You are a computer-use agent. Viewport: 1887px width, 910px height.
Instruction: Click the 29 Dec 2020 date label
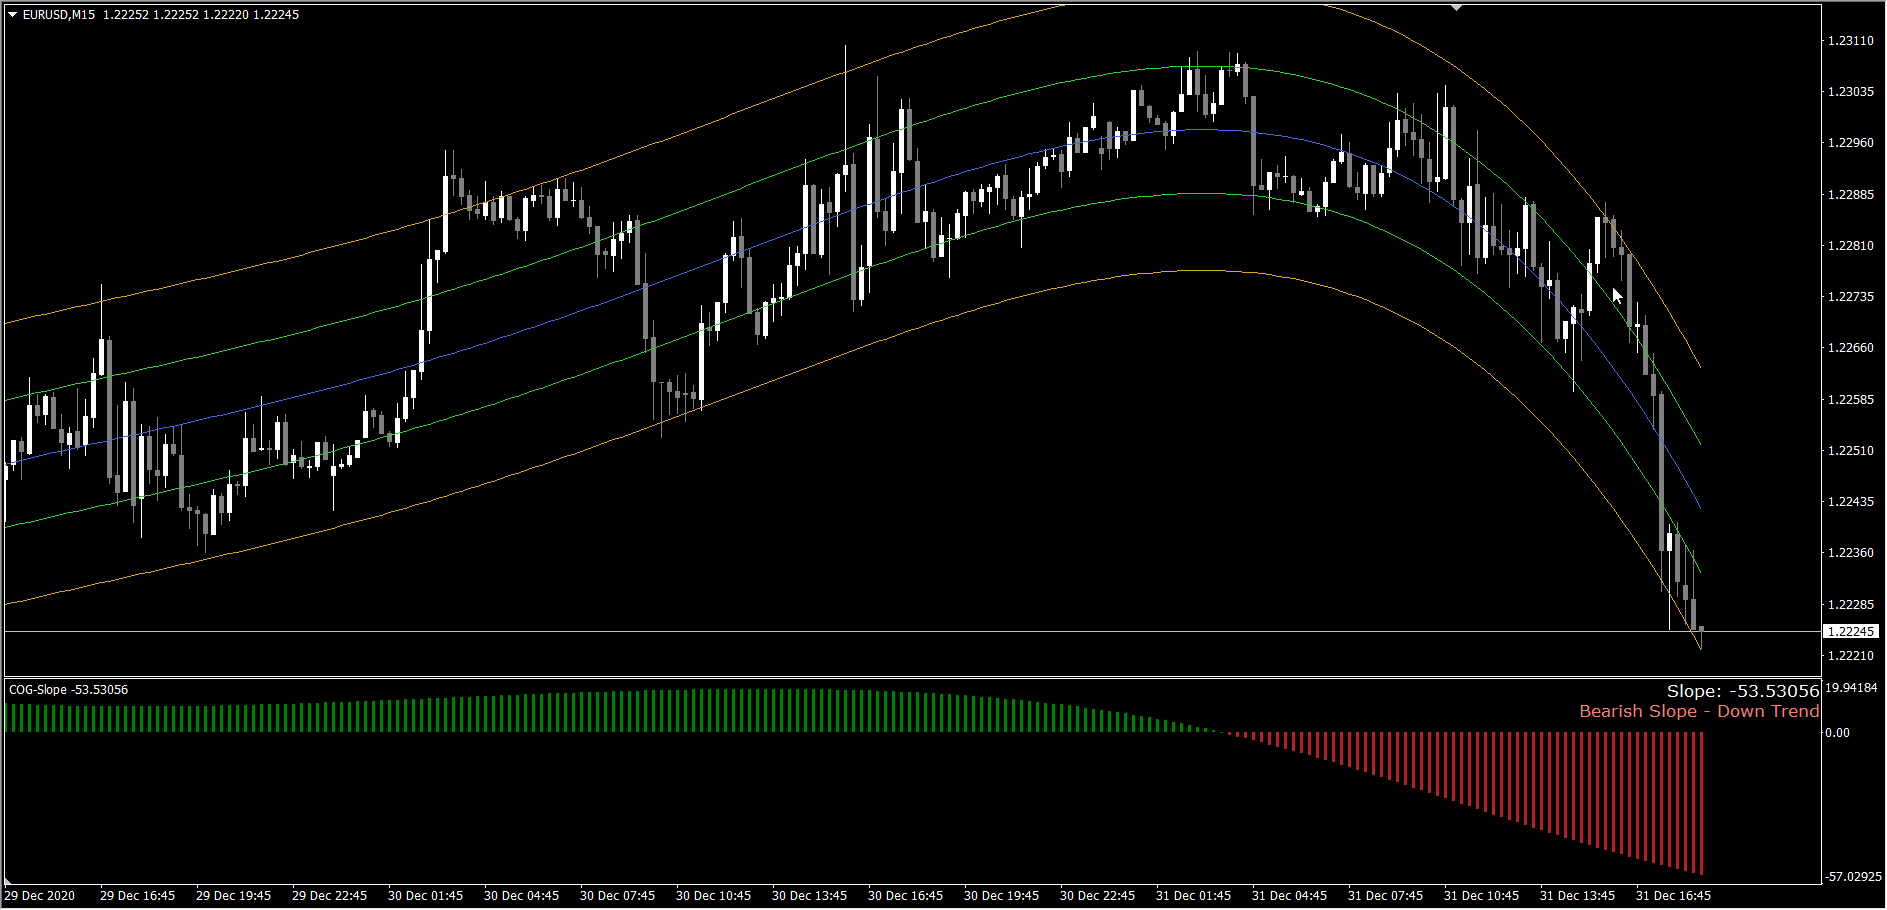tap(40, 896)
